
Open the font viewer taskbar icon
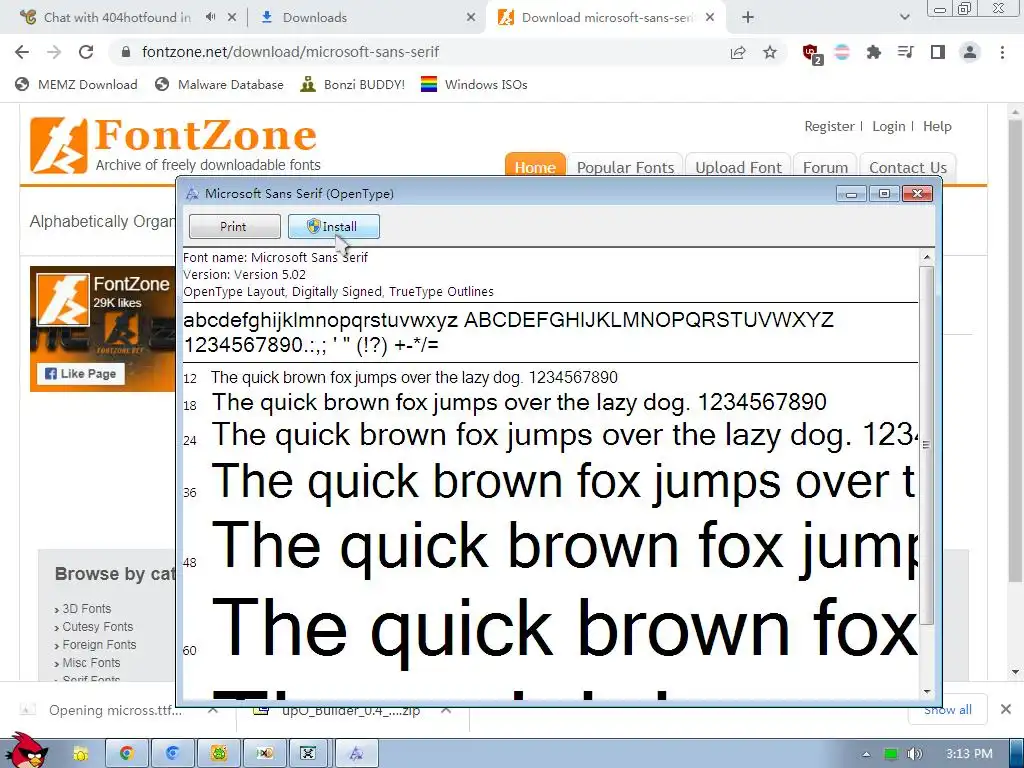tap(356, 753)
